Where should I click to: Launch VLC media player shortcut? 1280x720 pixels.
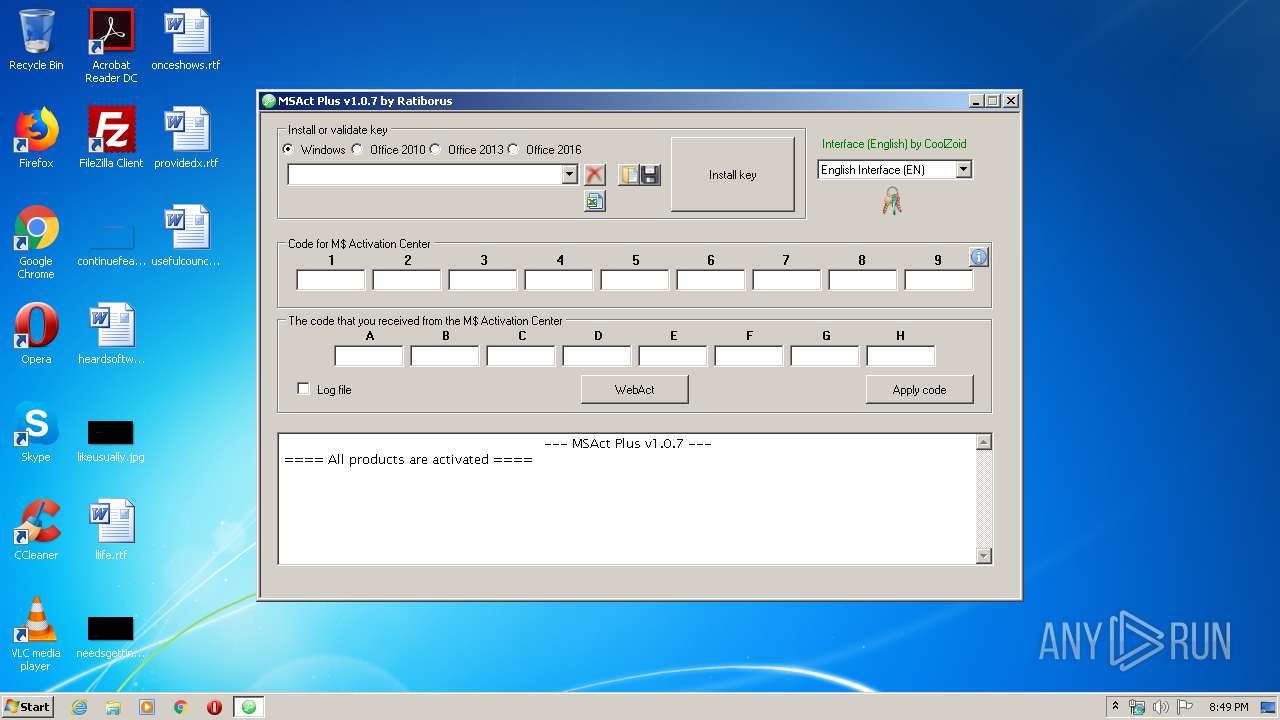36,634
